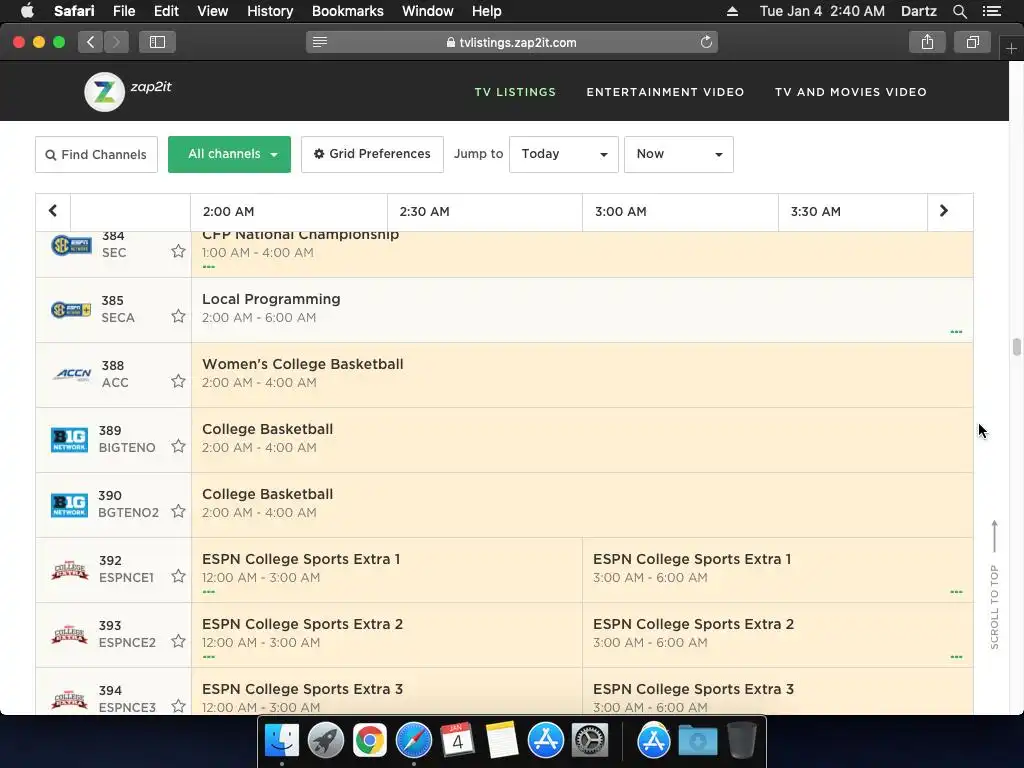Image resolution: width=1024 pixels, height=768 pixels.
Task: Open Google Chrome from the Dock
Action: [x=370, y=741]
